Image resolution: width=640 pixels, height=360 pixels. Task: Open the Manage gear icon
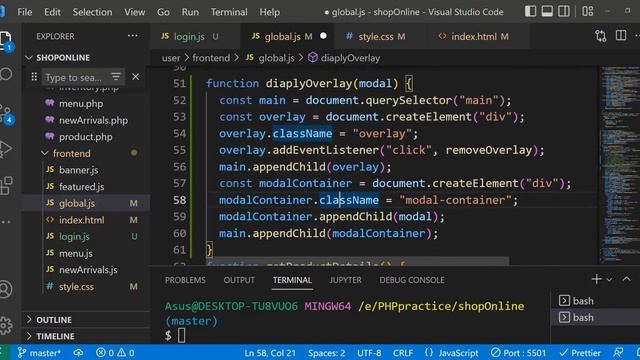pyautogui.click(x=6, y=325)
